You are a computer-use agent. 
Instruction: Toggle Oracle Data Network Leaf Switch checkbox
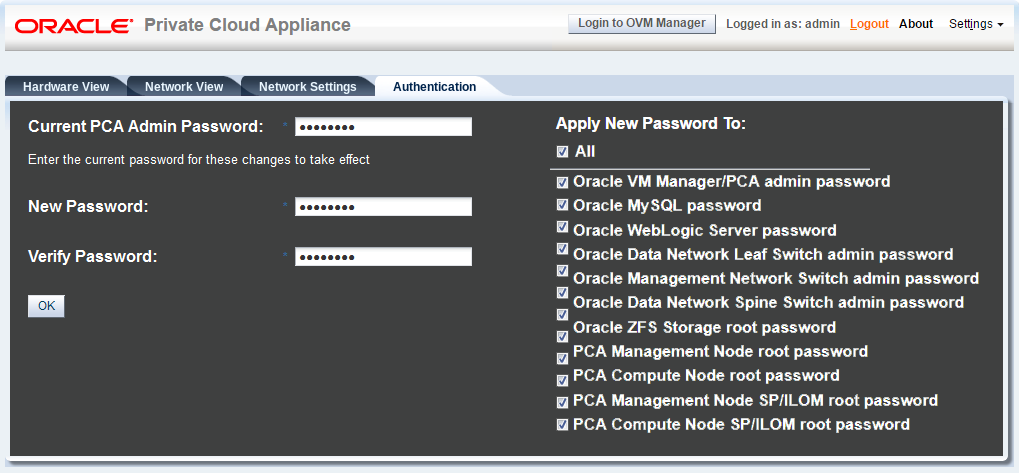click(562, 248)
